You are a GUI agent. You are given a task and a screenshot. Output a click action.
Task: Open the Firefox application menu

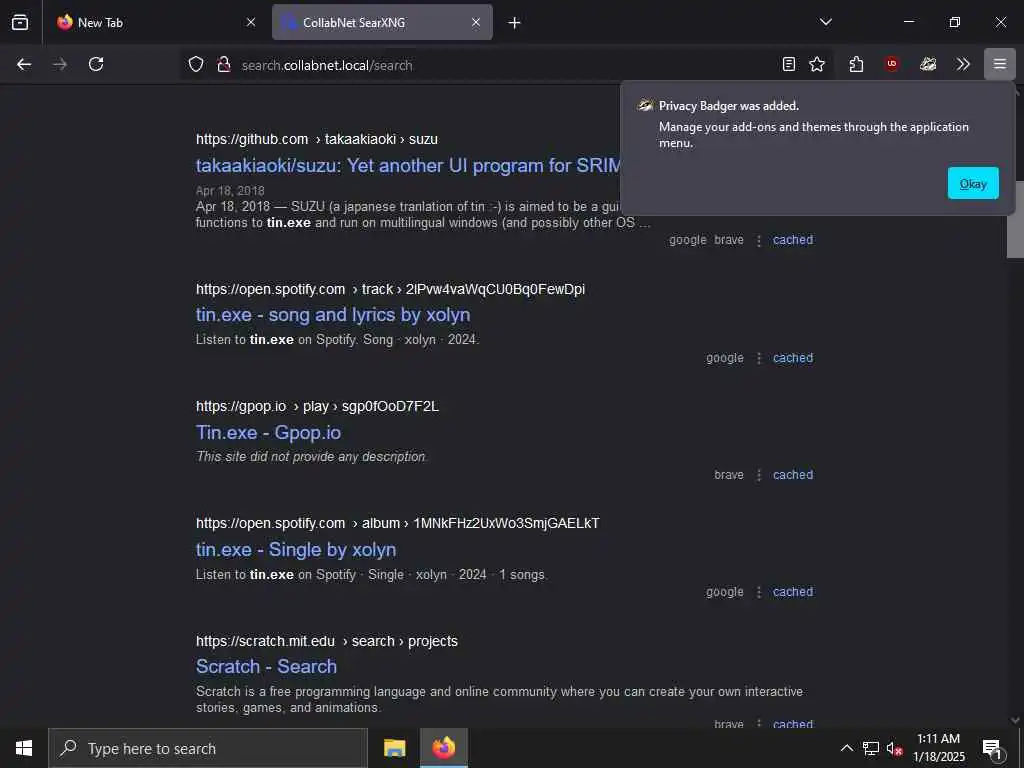coord(1000,64)
